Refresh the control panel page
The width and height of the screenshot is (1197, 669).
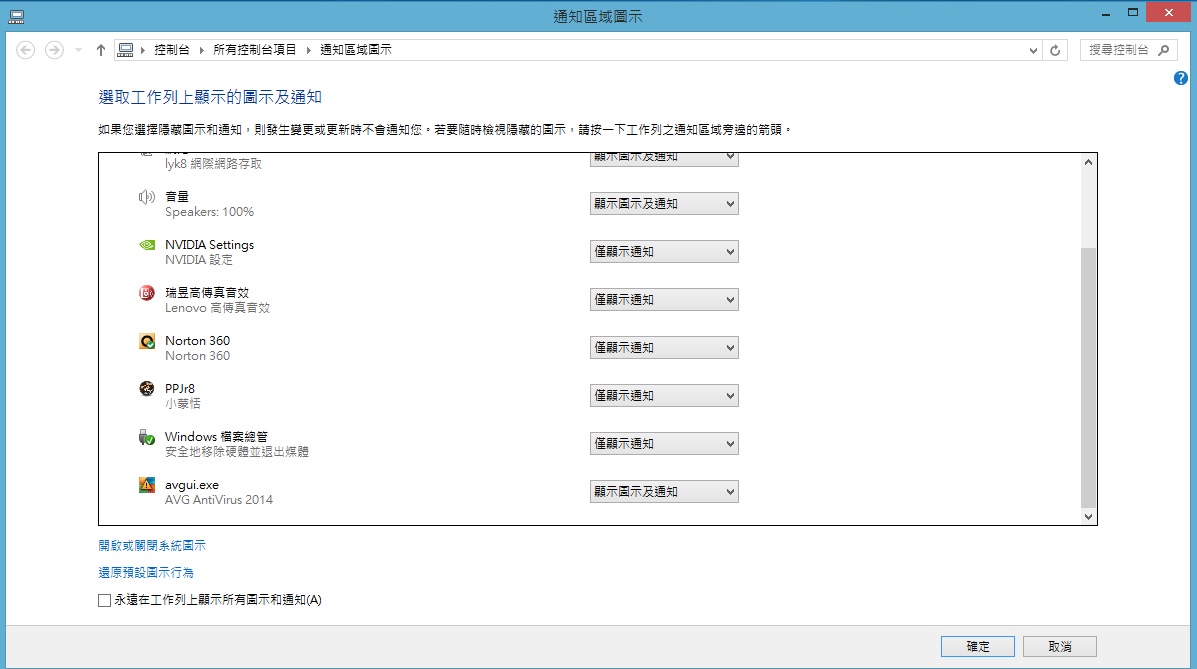click(x=1055, y=50)
